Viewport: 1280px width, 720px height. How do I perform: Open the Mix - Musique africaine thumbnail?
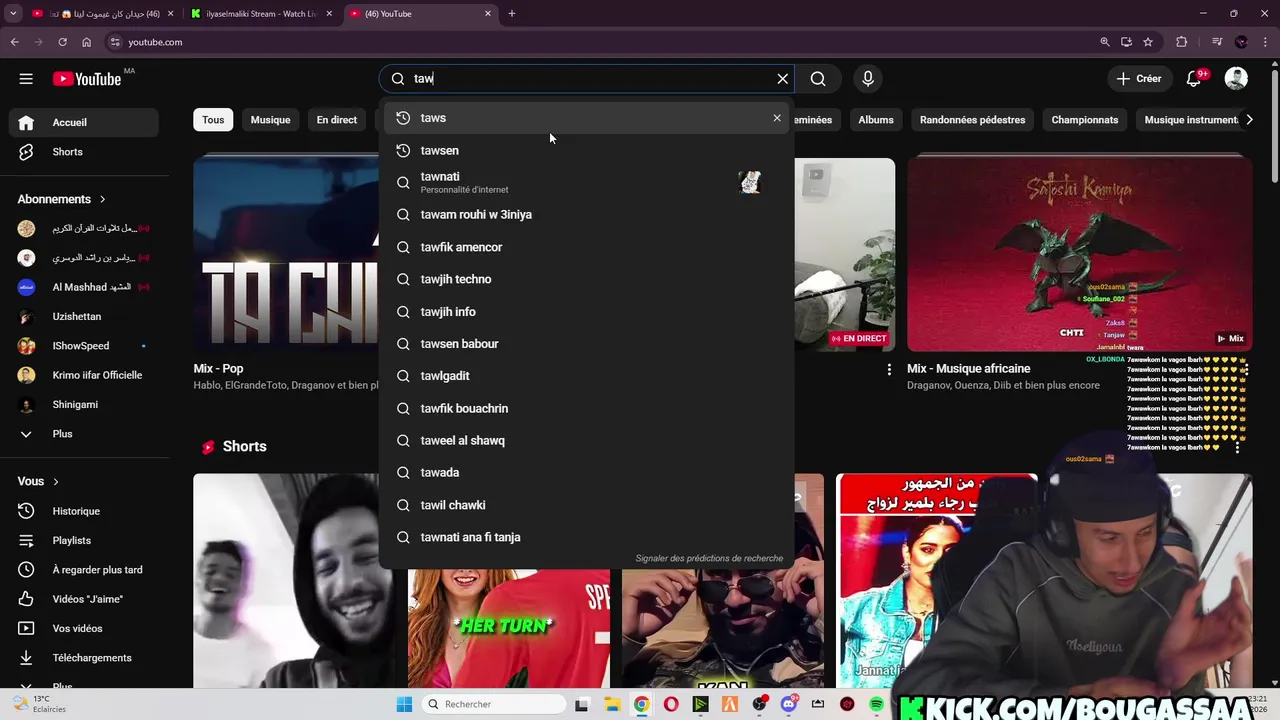coord(1080,253)
